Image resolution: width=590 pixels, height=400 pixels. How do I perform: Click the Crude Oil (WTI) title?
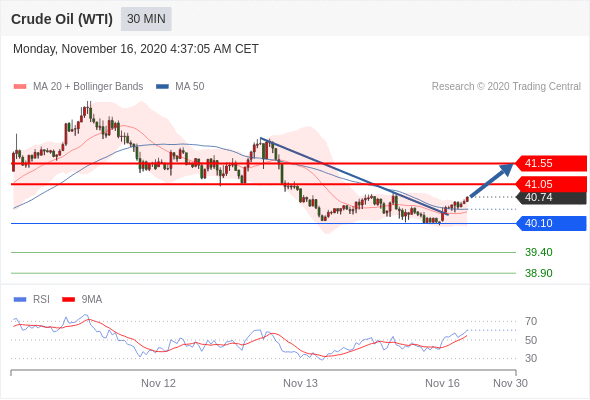62,19
